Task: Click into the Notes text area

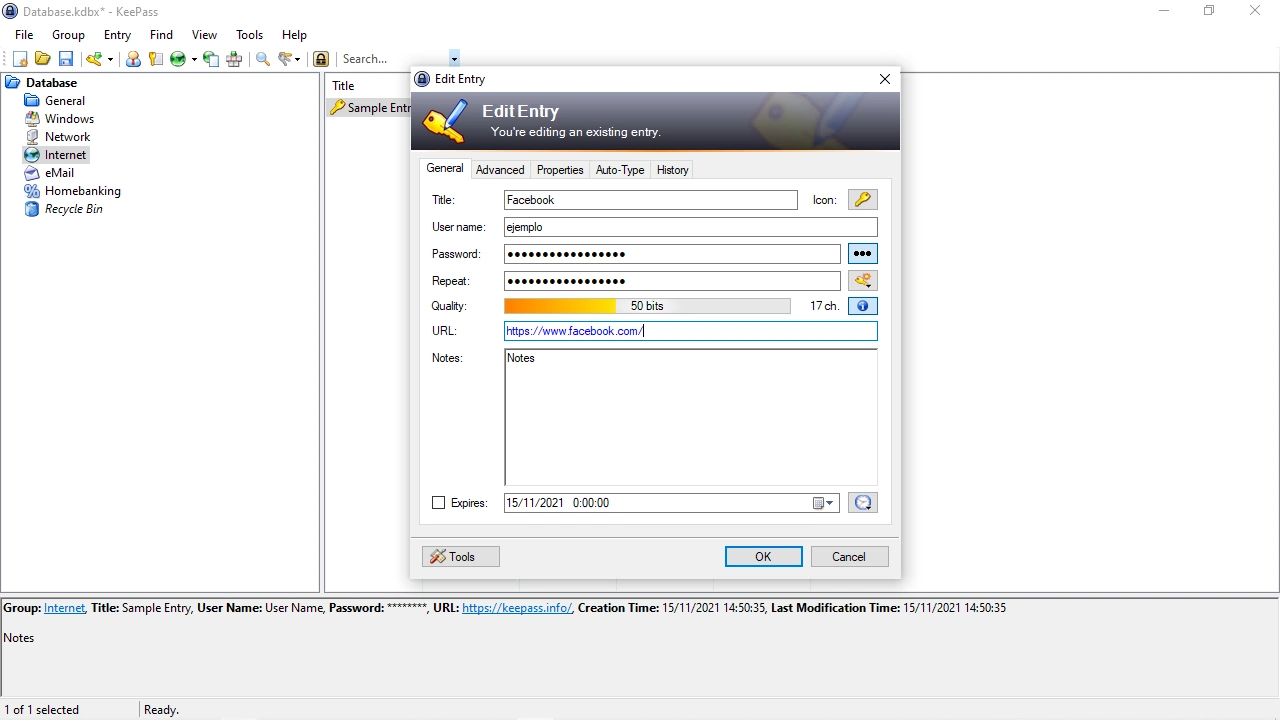Action: point(691,417)
